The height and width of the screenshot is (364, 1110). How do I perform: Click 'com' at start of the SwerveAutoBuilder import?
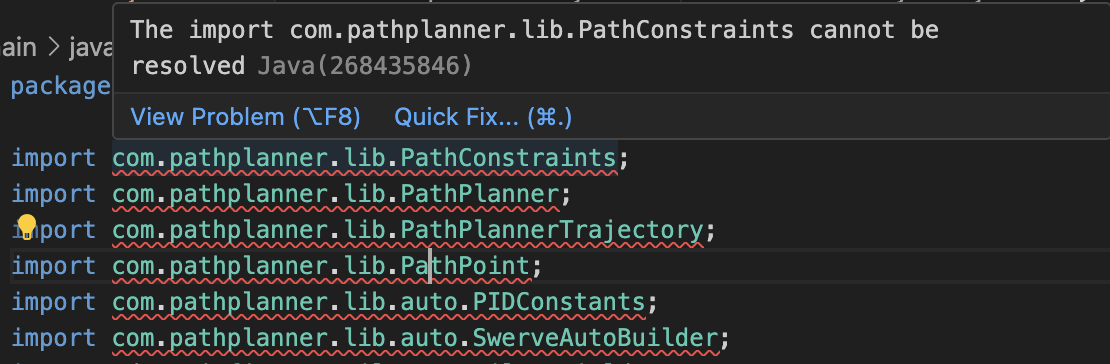pos(134,338)
